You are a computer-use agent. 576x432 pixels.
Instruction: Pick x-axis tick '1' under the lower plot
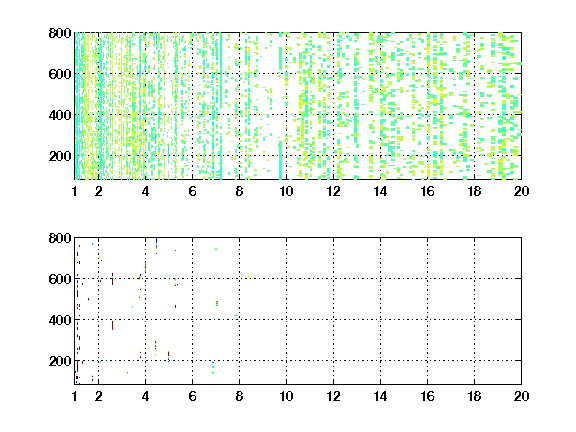(75, 396)
